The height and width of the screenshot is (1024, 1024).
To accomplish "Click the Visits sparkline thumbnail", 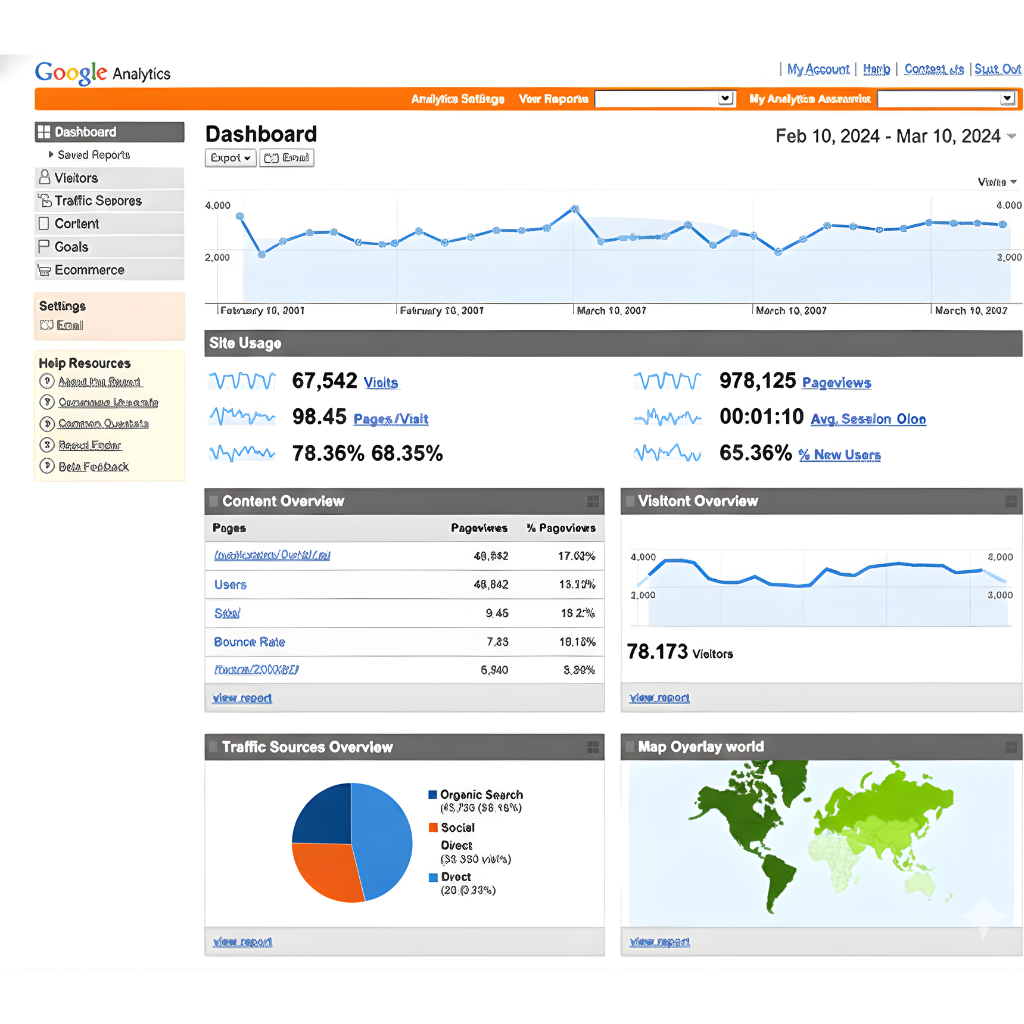I will (242, 381).
